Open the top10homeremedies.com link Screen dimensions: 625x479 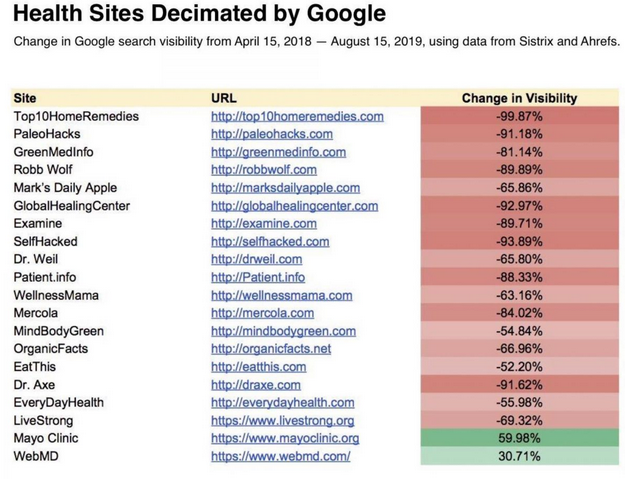point(297,116)
